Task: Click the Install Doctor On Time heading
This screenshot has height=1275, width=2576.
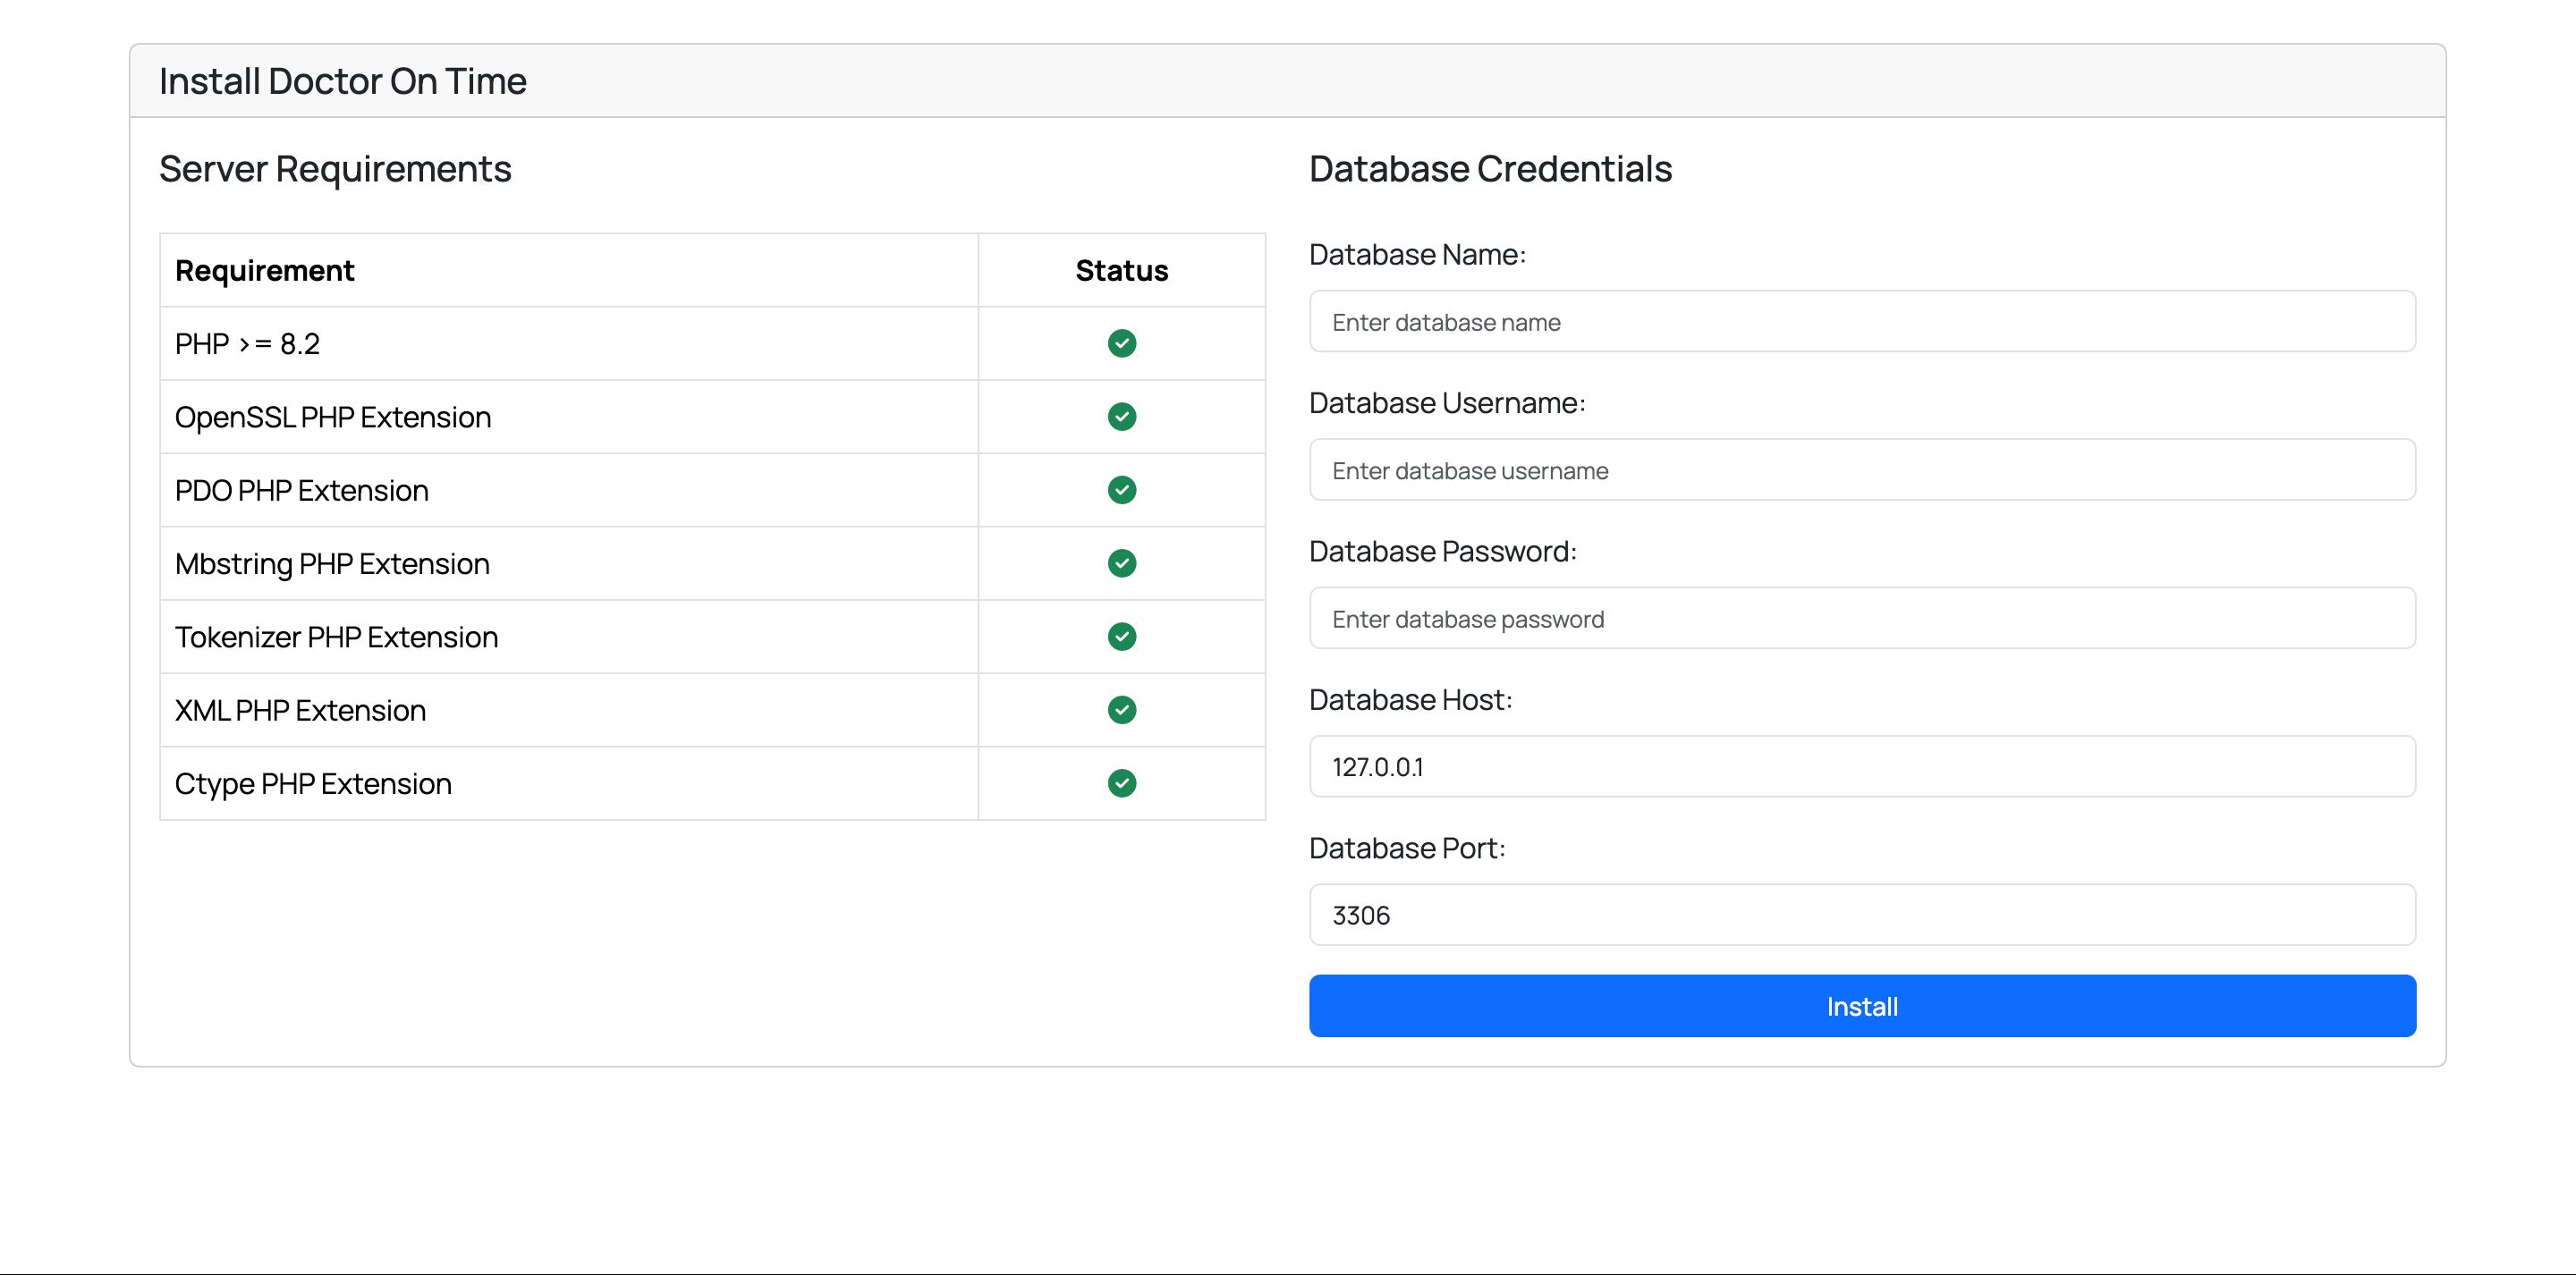Action: (x=342, y=81)
